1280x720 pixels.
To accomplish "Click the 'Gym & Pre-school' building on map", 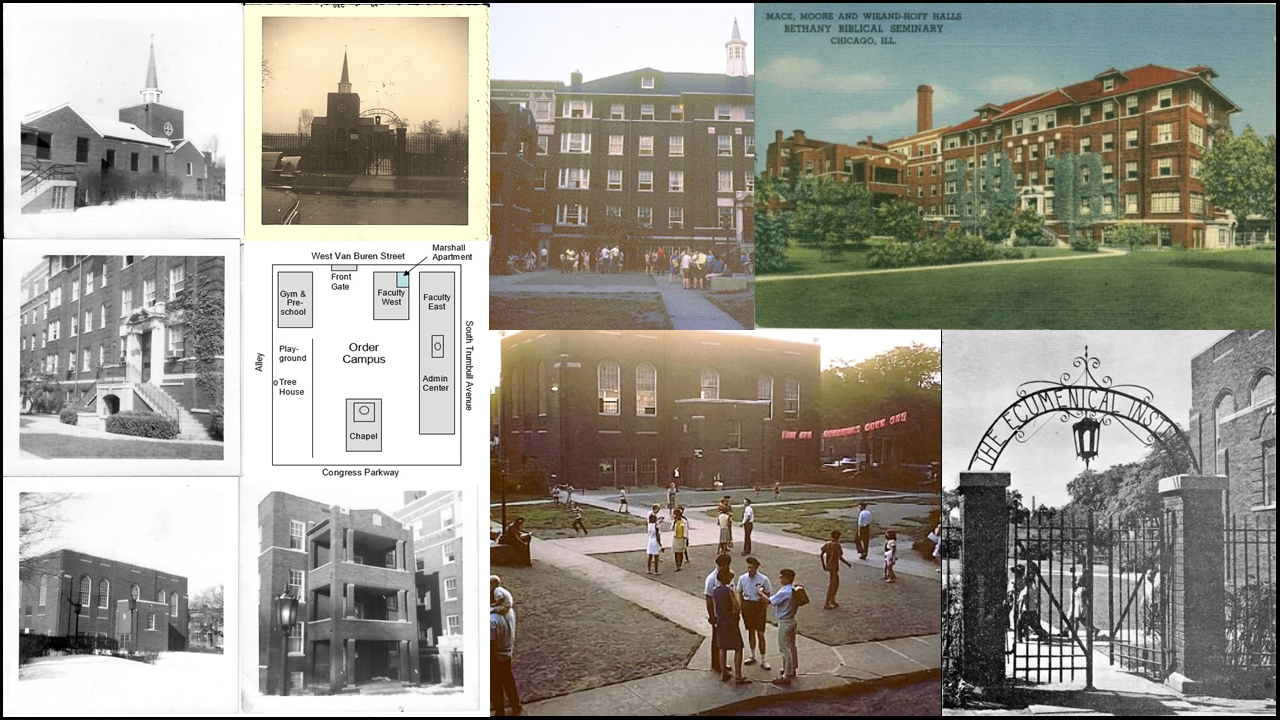I will [294, 299].
